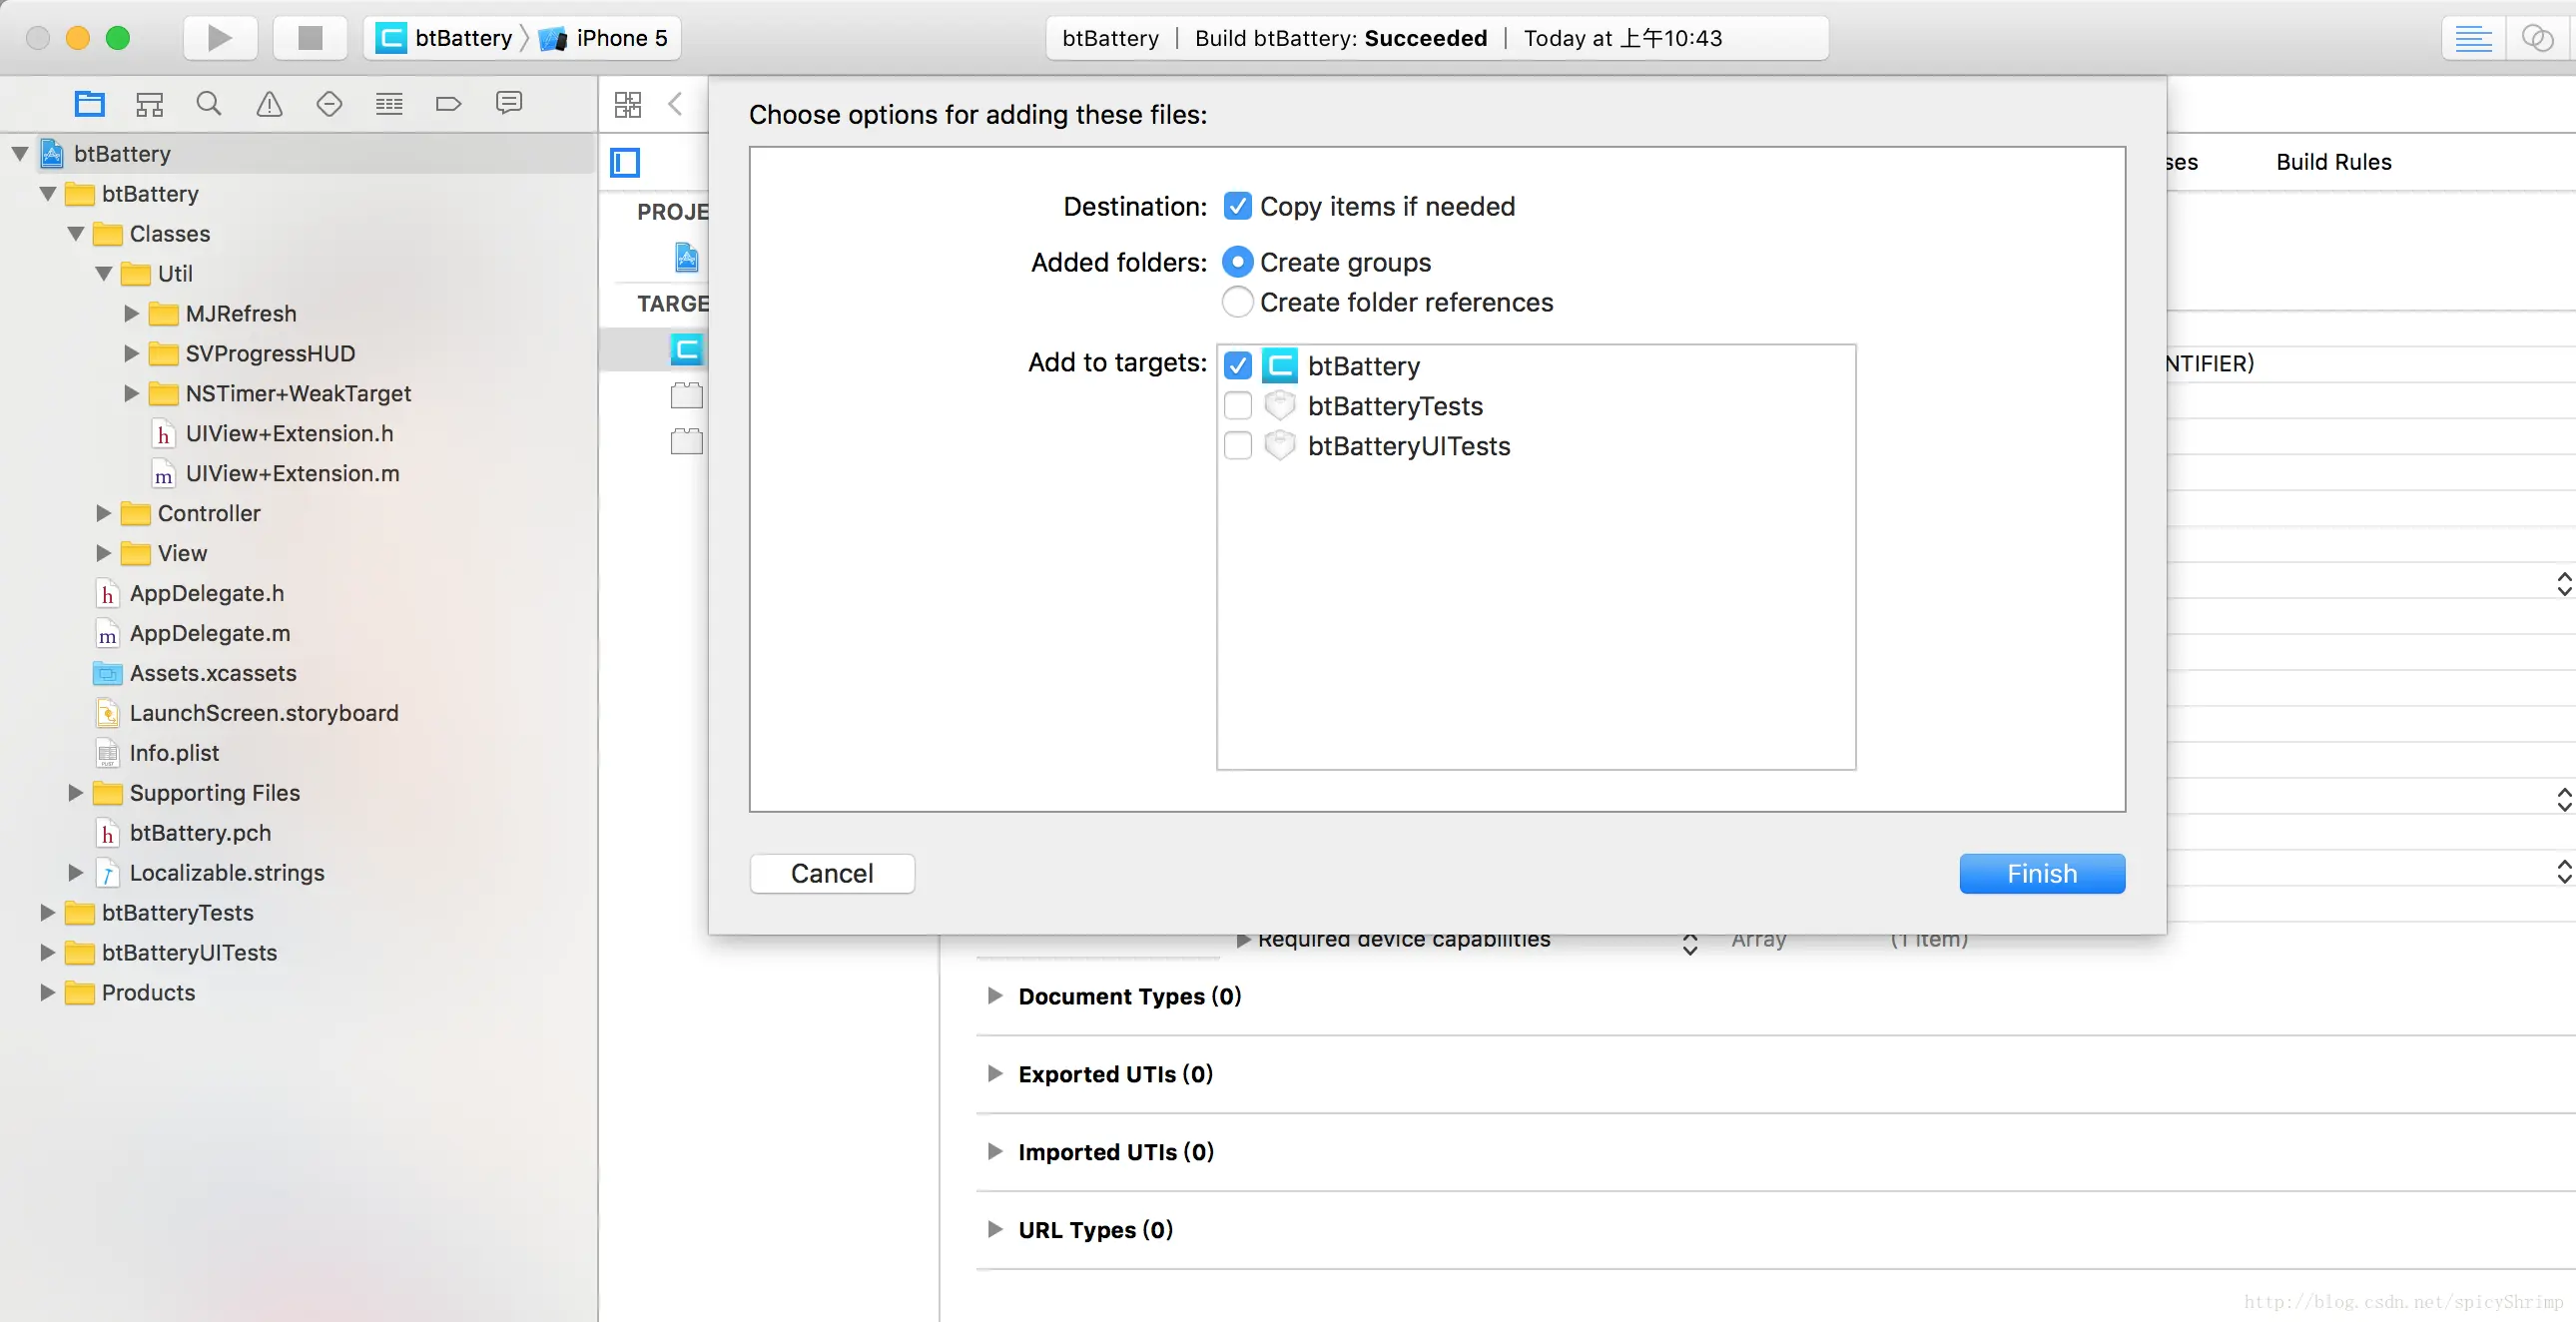
Task: Click the Stop button in toolbar
Action: click(310, 38)
